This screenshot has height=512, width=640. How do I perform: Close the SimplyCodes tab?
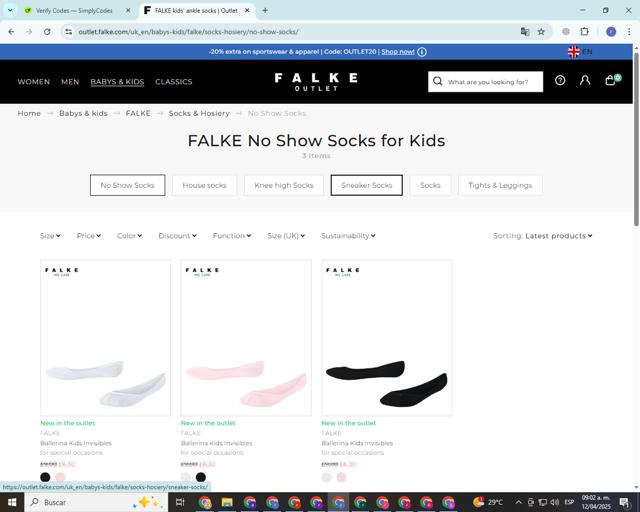(x=128, y=11)
